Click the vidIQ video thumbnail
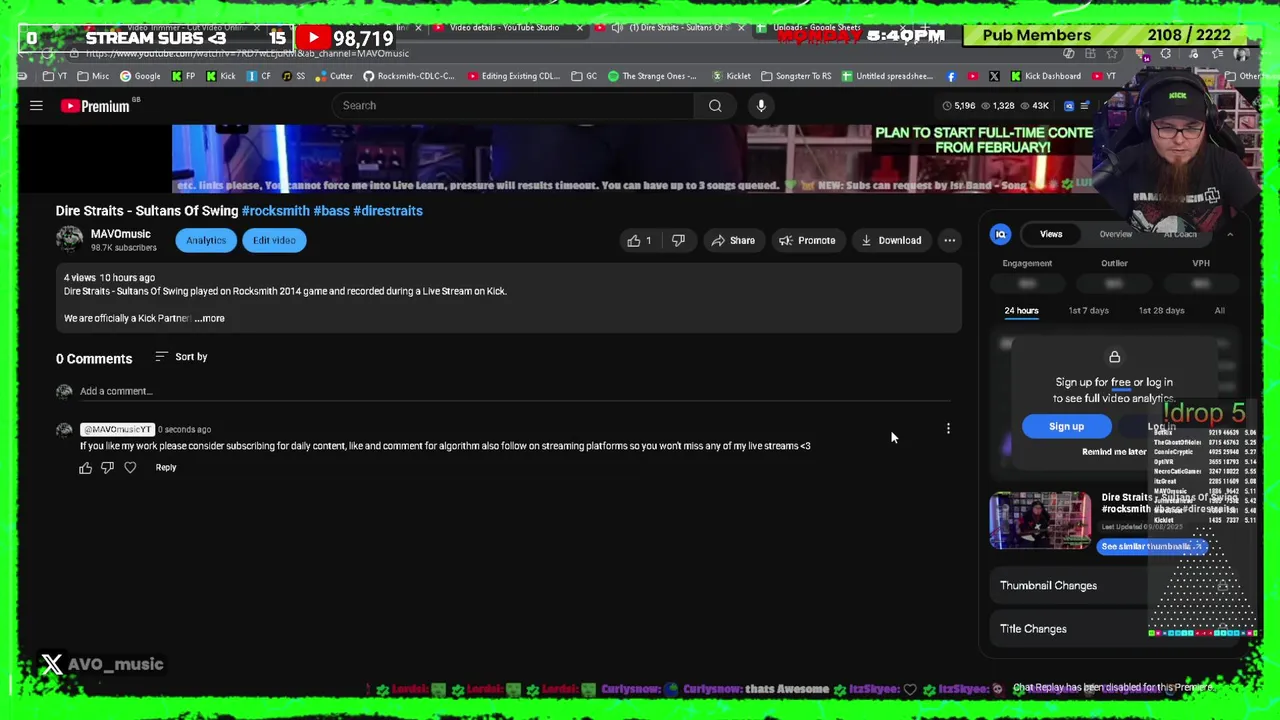The image size is (1280, 720). click(1040, 520)
